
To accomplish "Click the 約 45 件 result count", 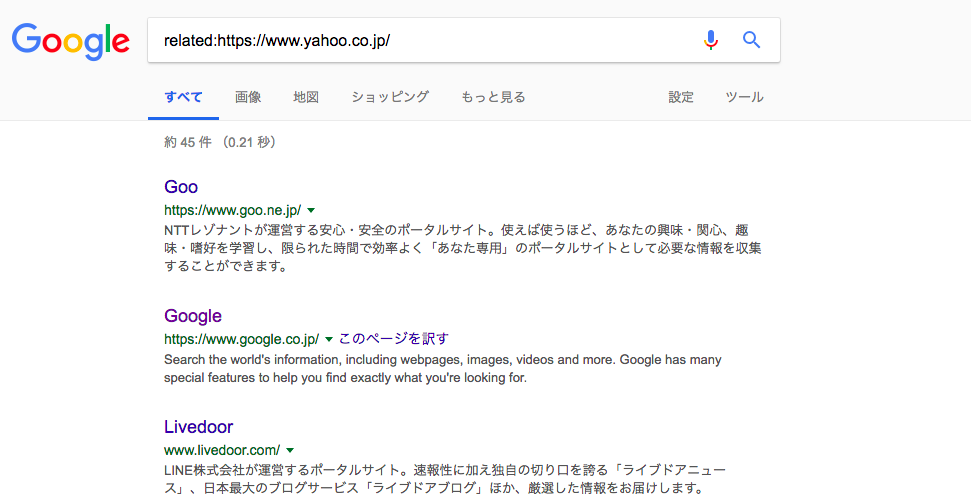I will (220, 143).
